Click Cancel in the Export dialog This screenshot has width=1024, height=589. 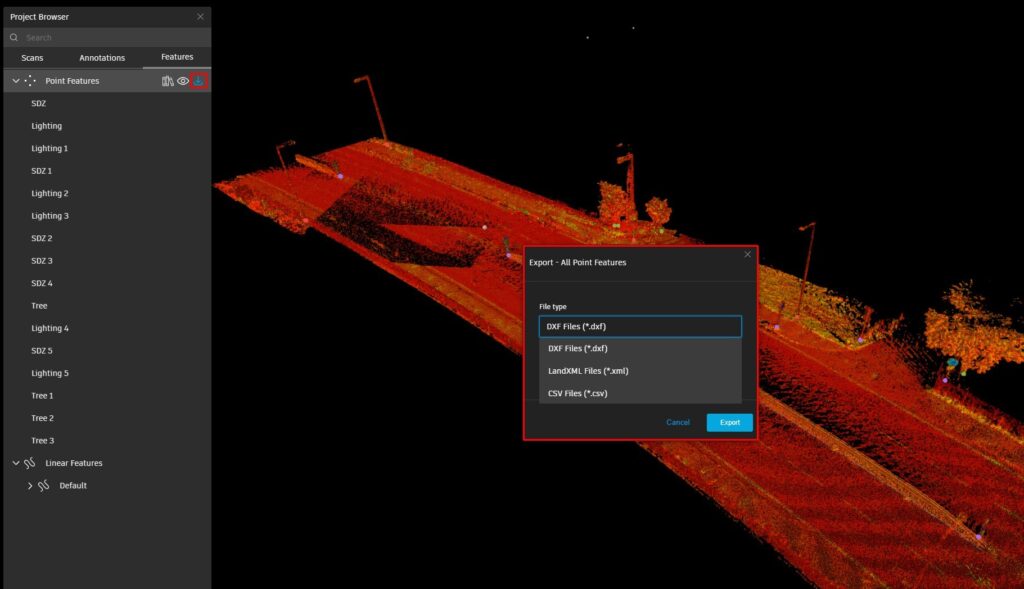pos(678,422)
